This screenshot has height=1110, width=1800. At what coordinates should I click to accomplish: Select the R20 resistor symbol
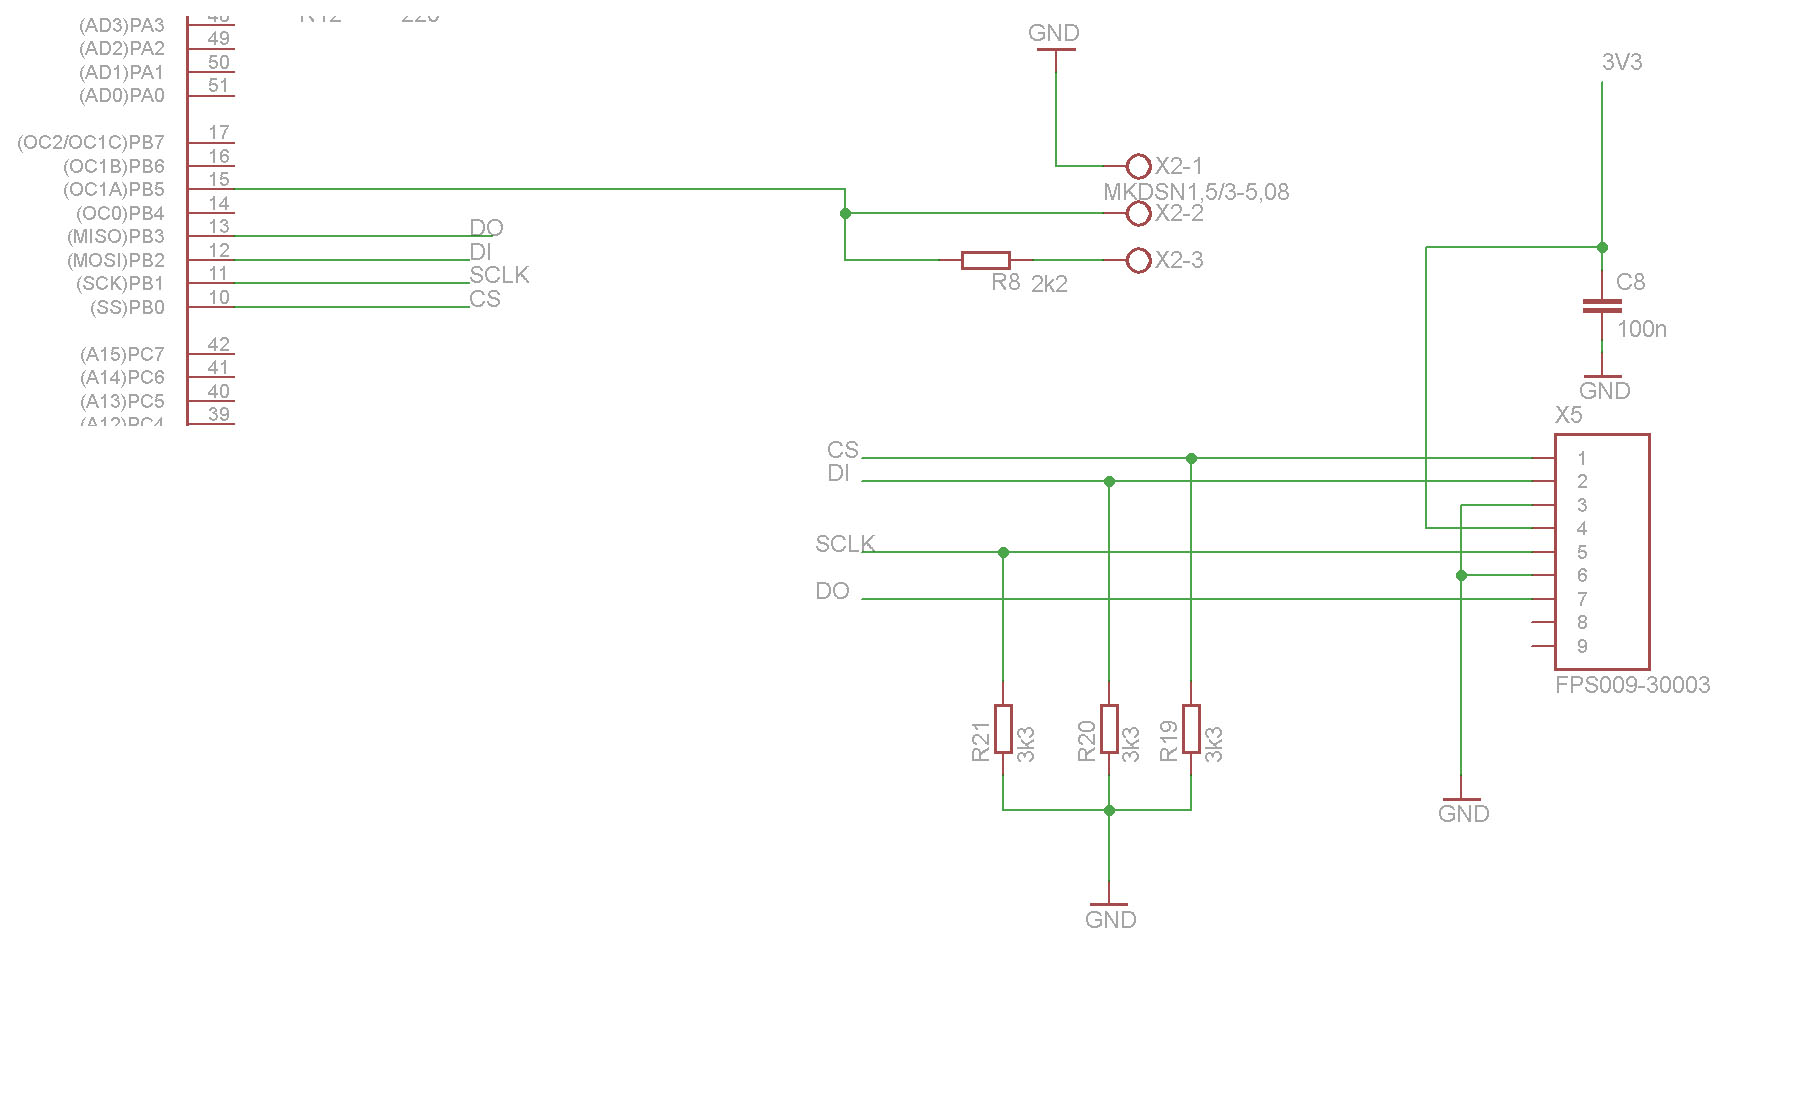[x=1109, y=728]
